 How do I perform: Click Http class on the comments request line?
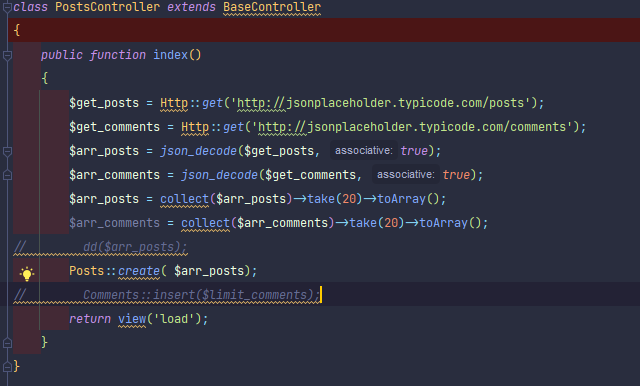(x=195, y=127)
